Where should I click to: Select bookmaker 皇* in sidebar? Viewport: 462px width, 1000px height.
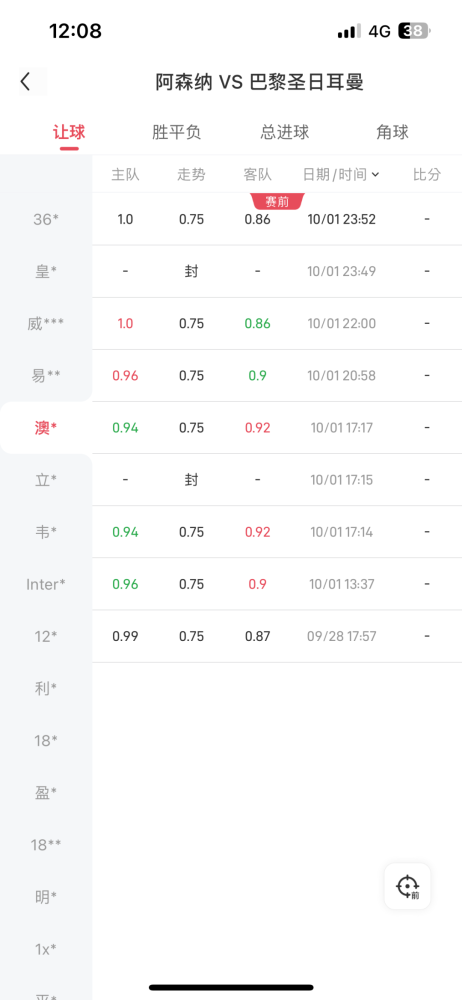point(46,272)
